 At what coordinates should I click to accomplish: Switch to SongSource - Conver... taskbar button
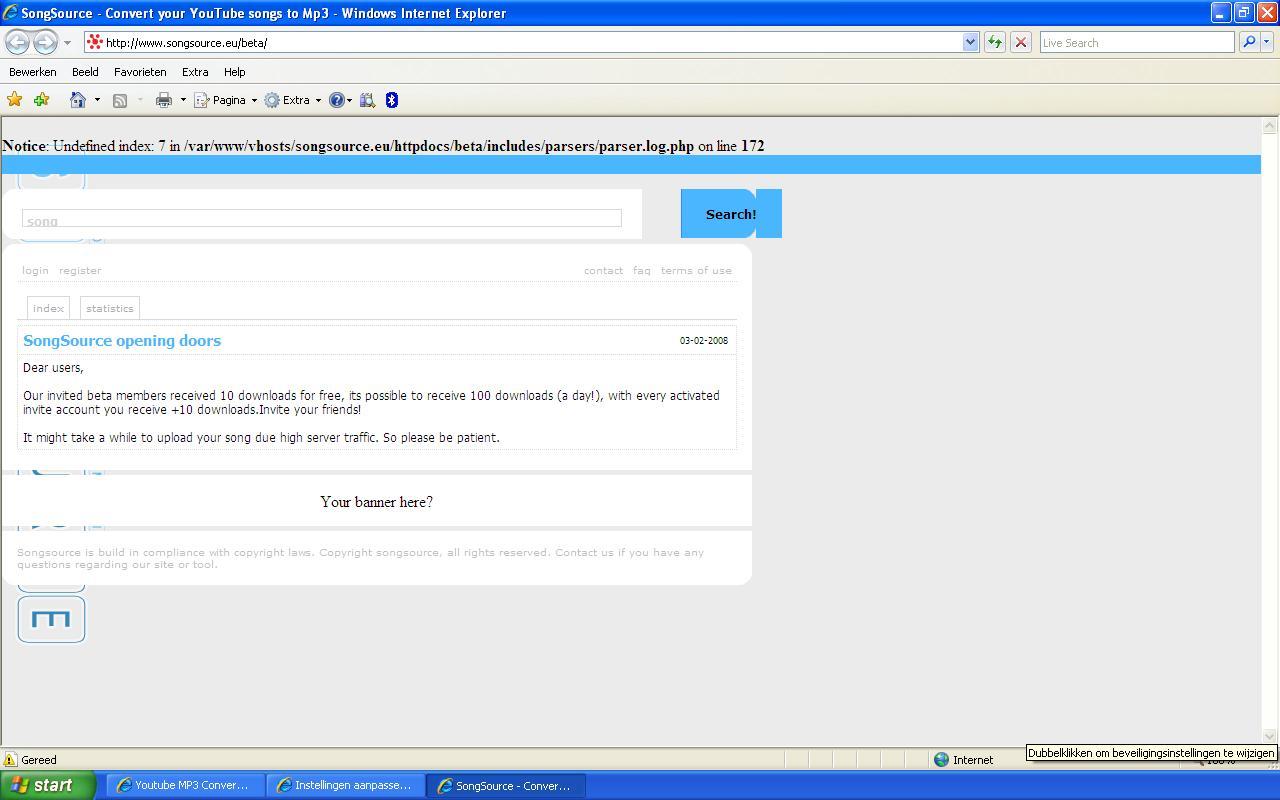(x=505, y=786)
